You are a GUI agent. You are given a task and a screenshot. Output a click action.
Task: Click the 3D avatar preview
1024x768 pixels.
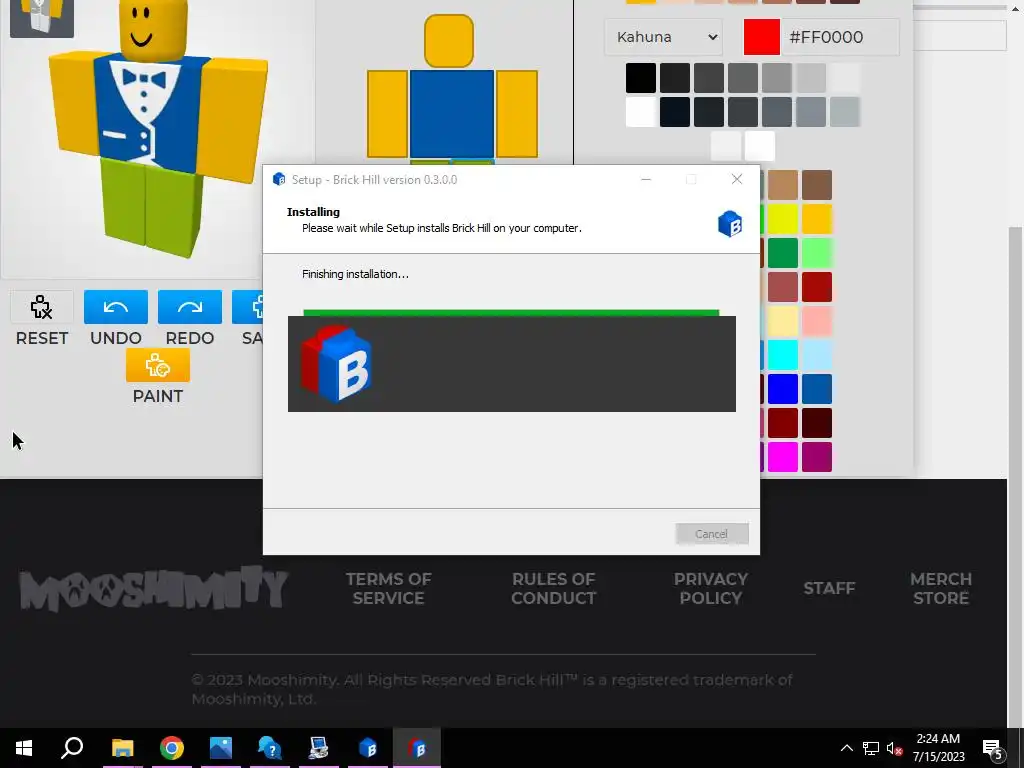(x=157, y=131)
